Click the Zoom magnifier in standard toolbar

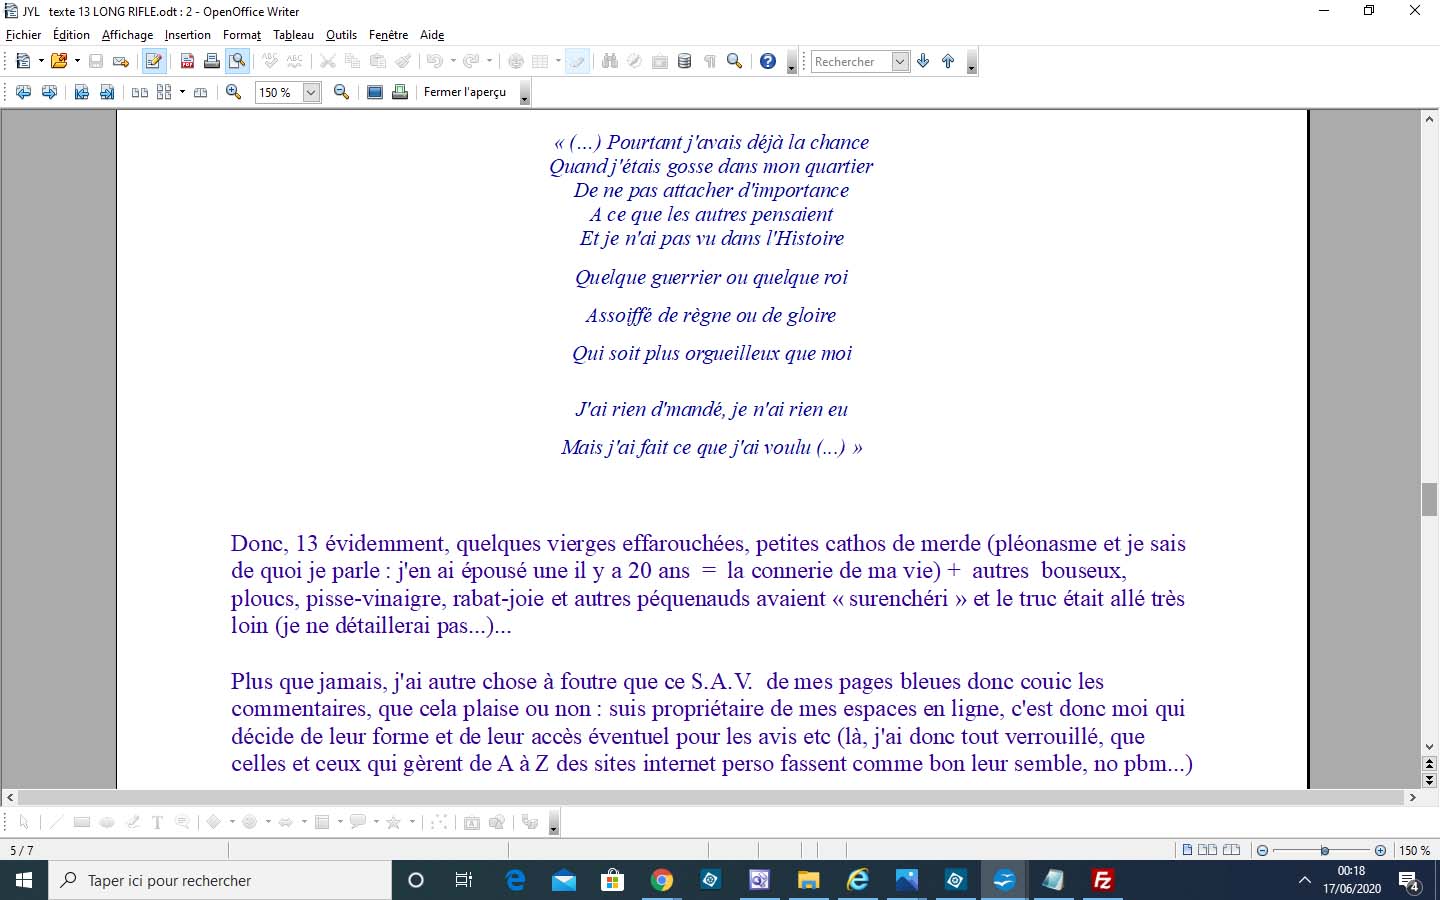[735, 61]
